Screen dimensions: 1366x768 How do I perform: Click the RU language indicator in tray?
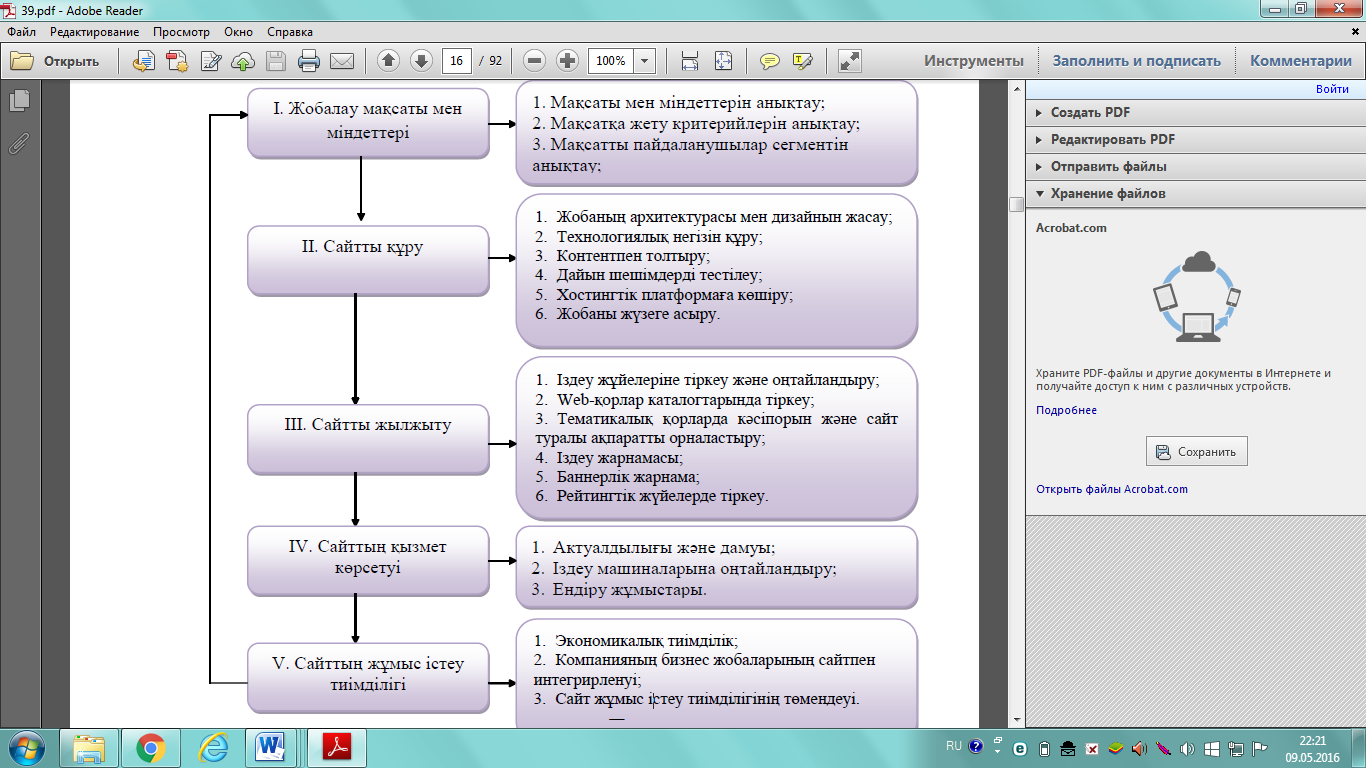[954, 746]
